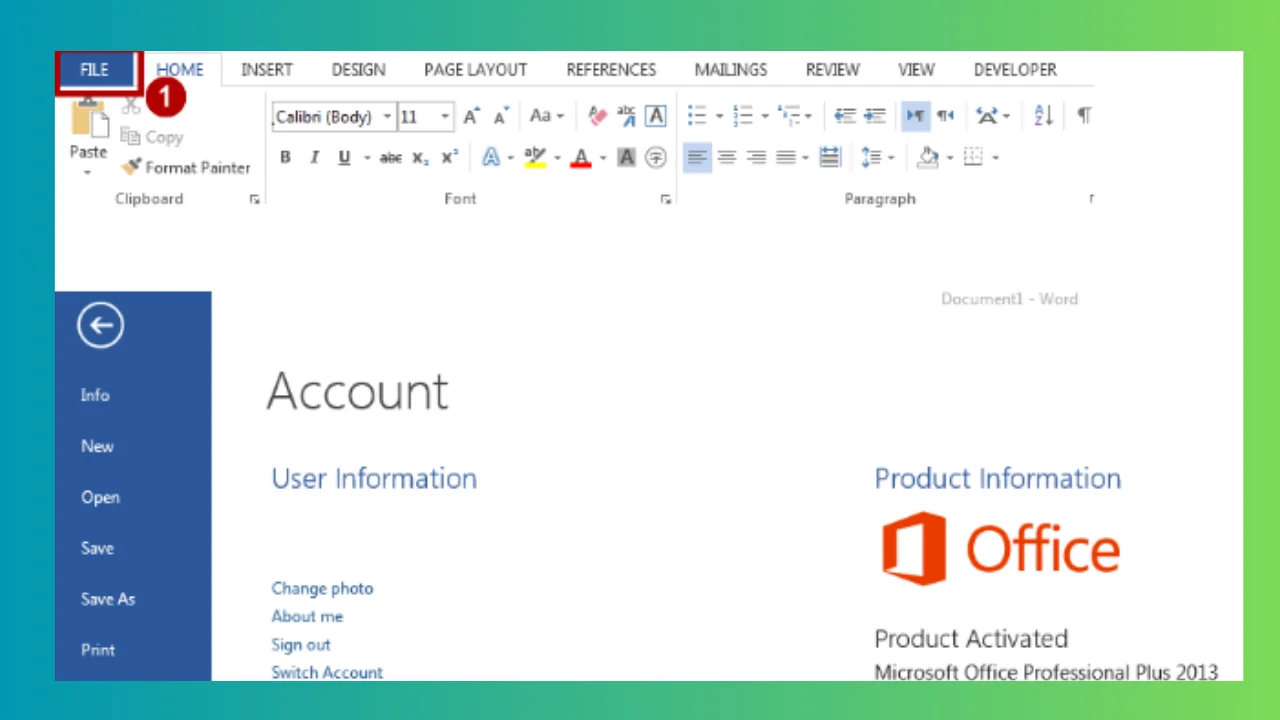Open the Font dialog launcher
Viewport: 1280px width, 720px height.
click(x=666, y=200)
